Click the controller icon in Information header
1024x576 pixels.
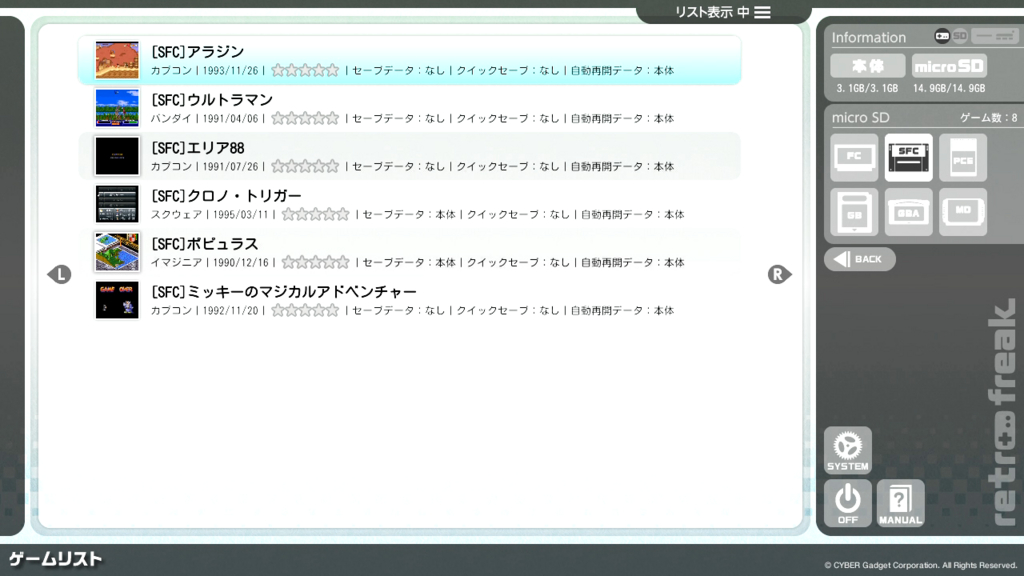942,36
